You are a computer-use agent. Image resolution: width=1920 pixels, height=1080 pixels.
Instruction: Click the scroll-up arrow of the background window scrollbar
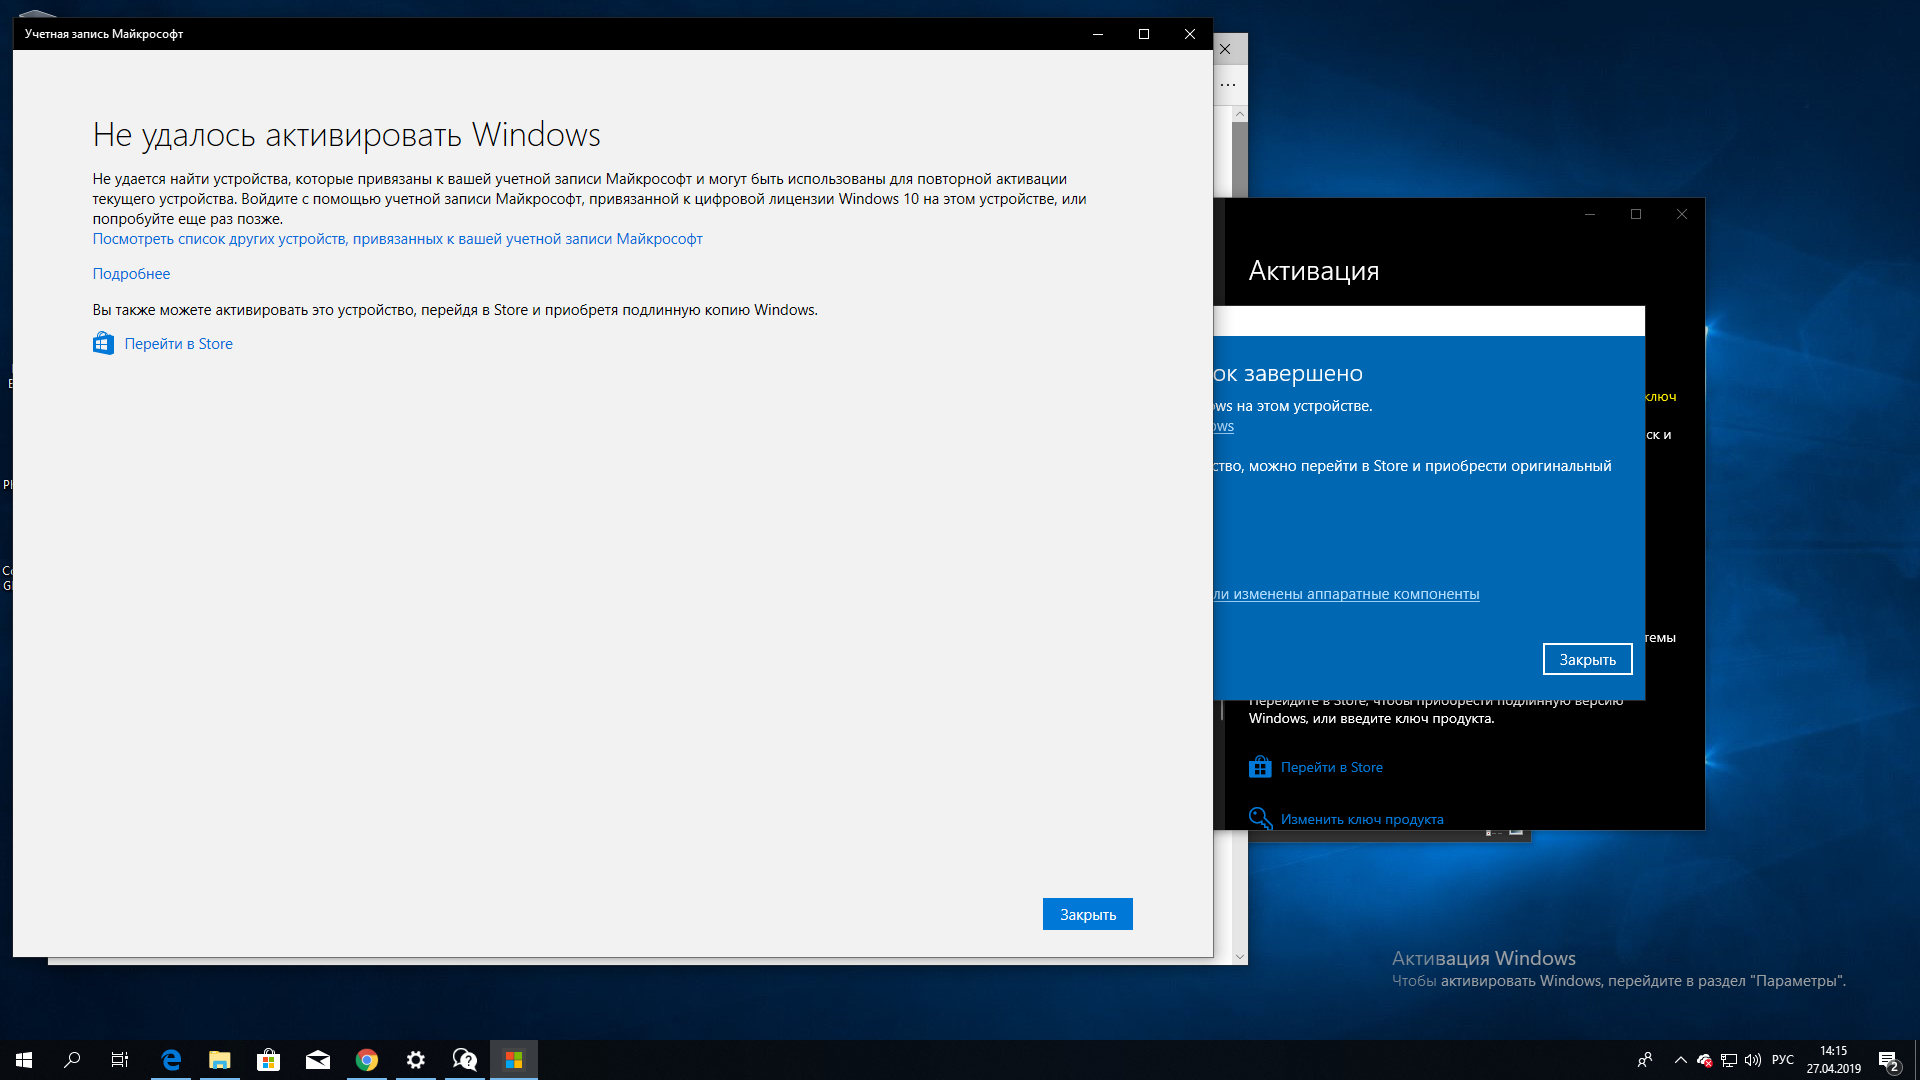click(1240, 114)
